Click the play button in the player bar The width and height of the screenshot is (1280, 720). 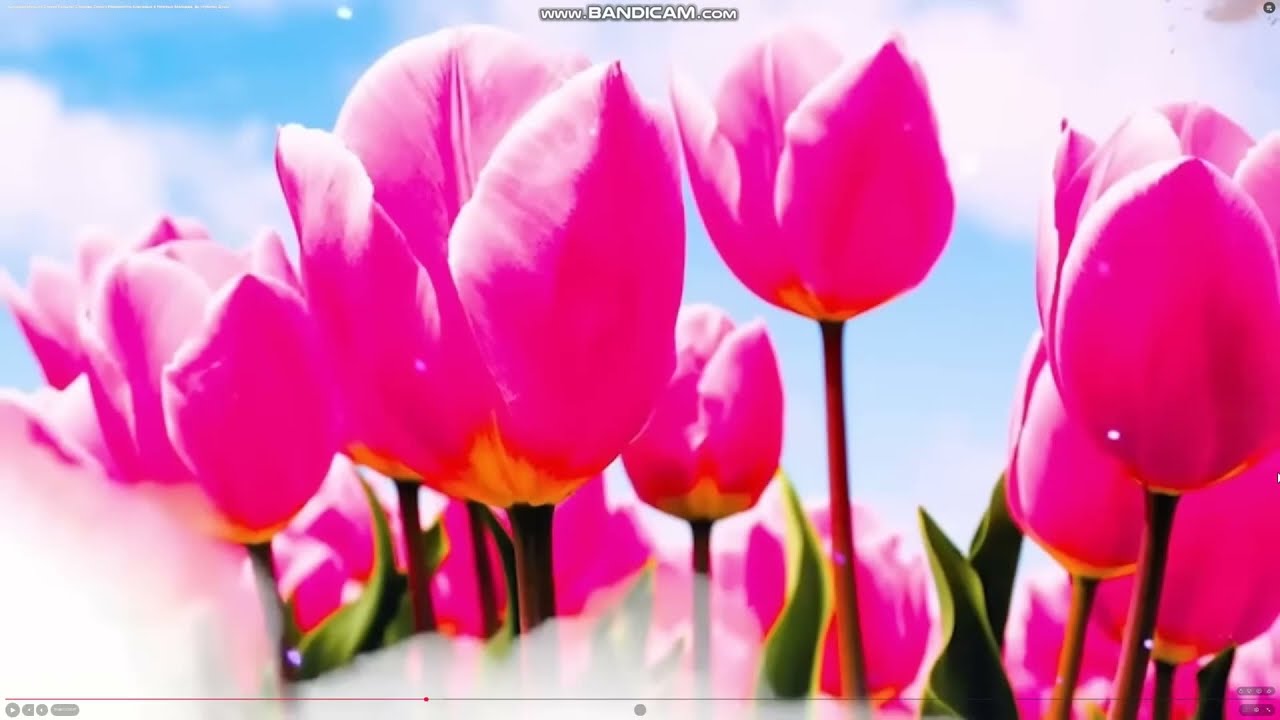(x=13, y=710)
